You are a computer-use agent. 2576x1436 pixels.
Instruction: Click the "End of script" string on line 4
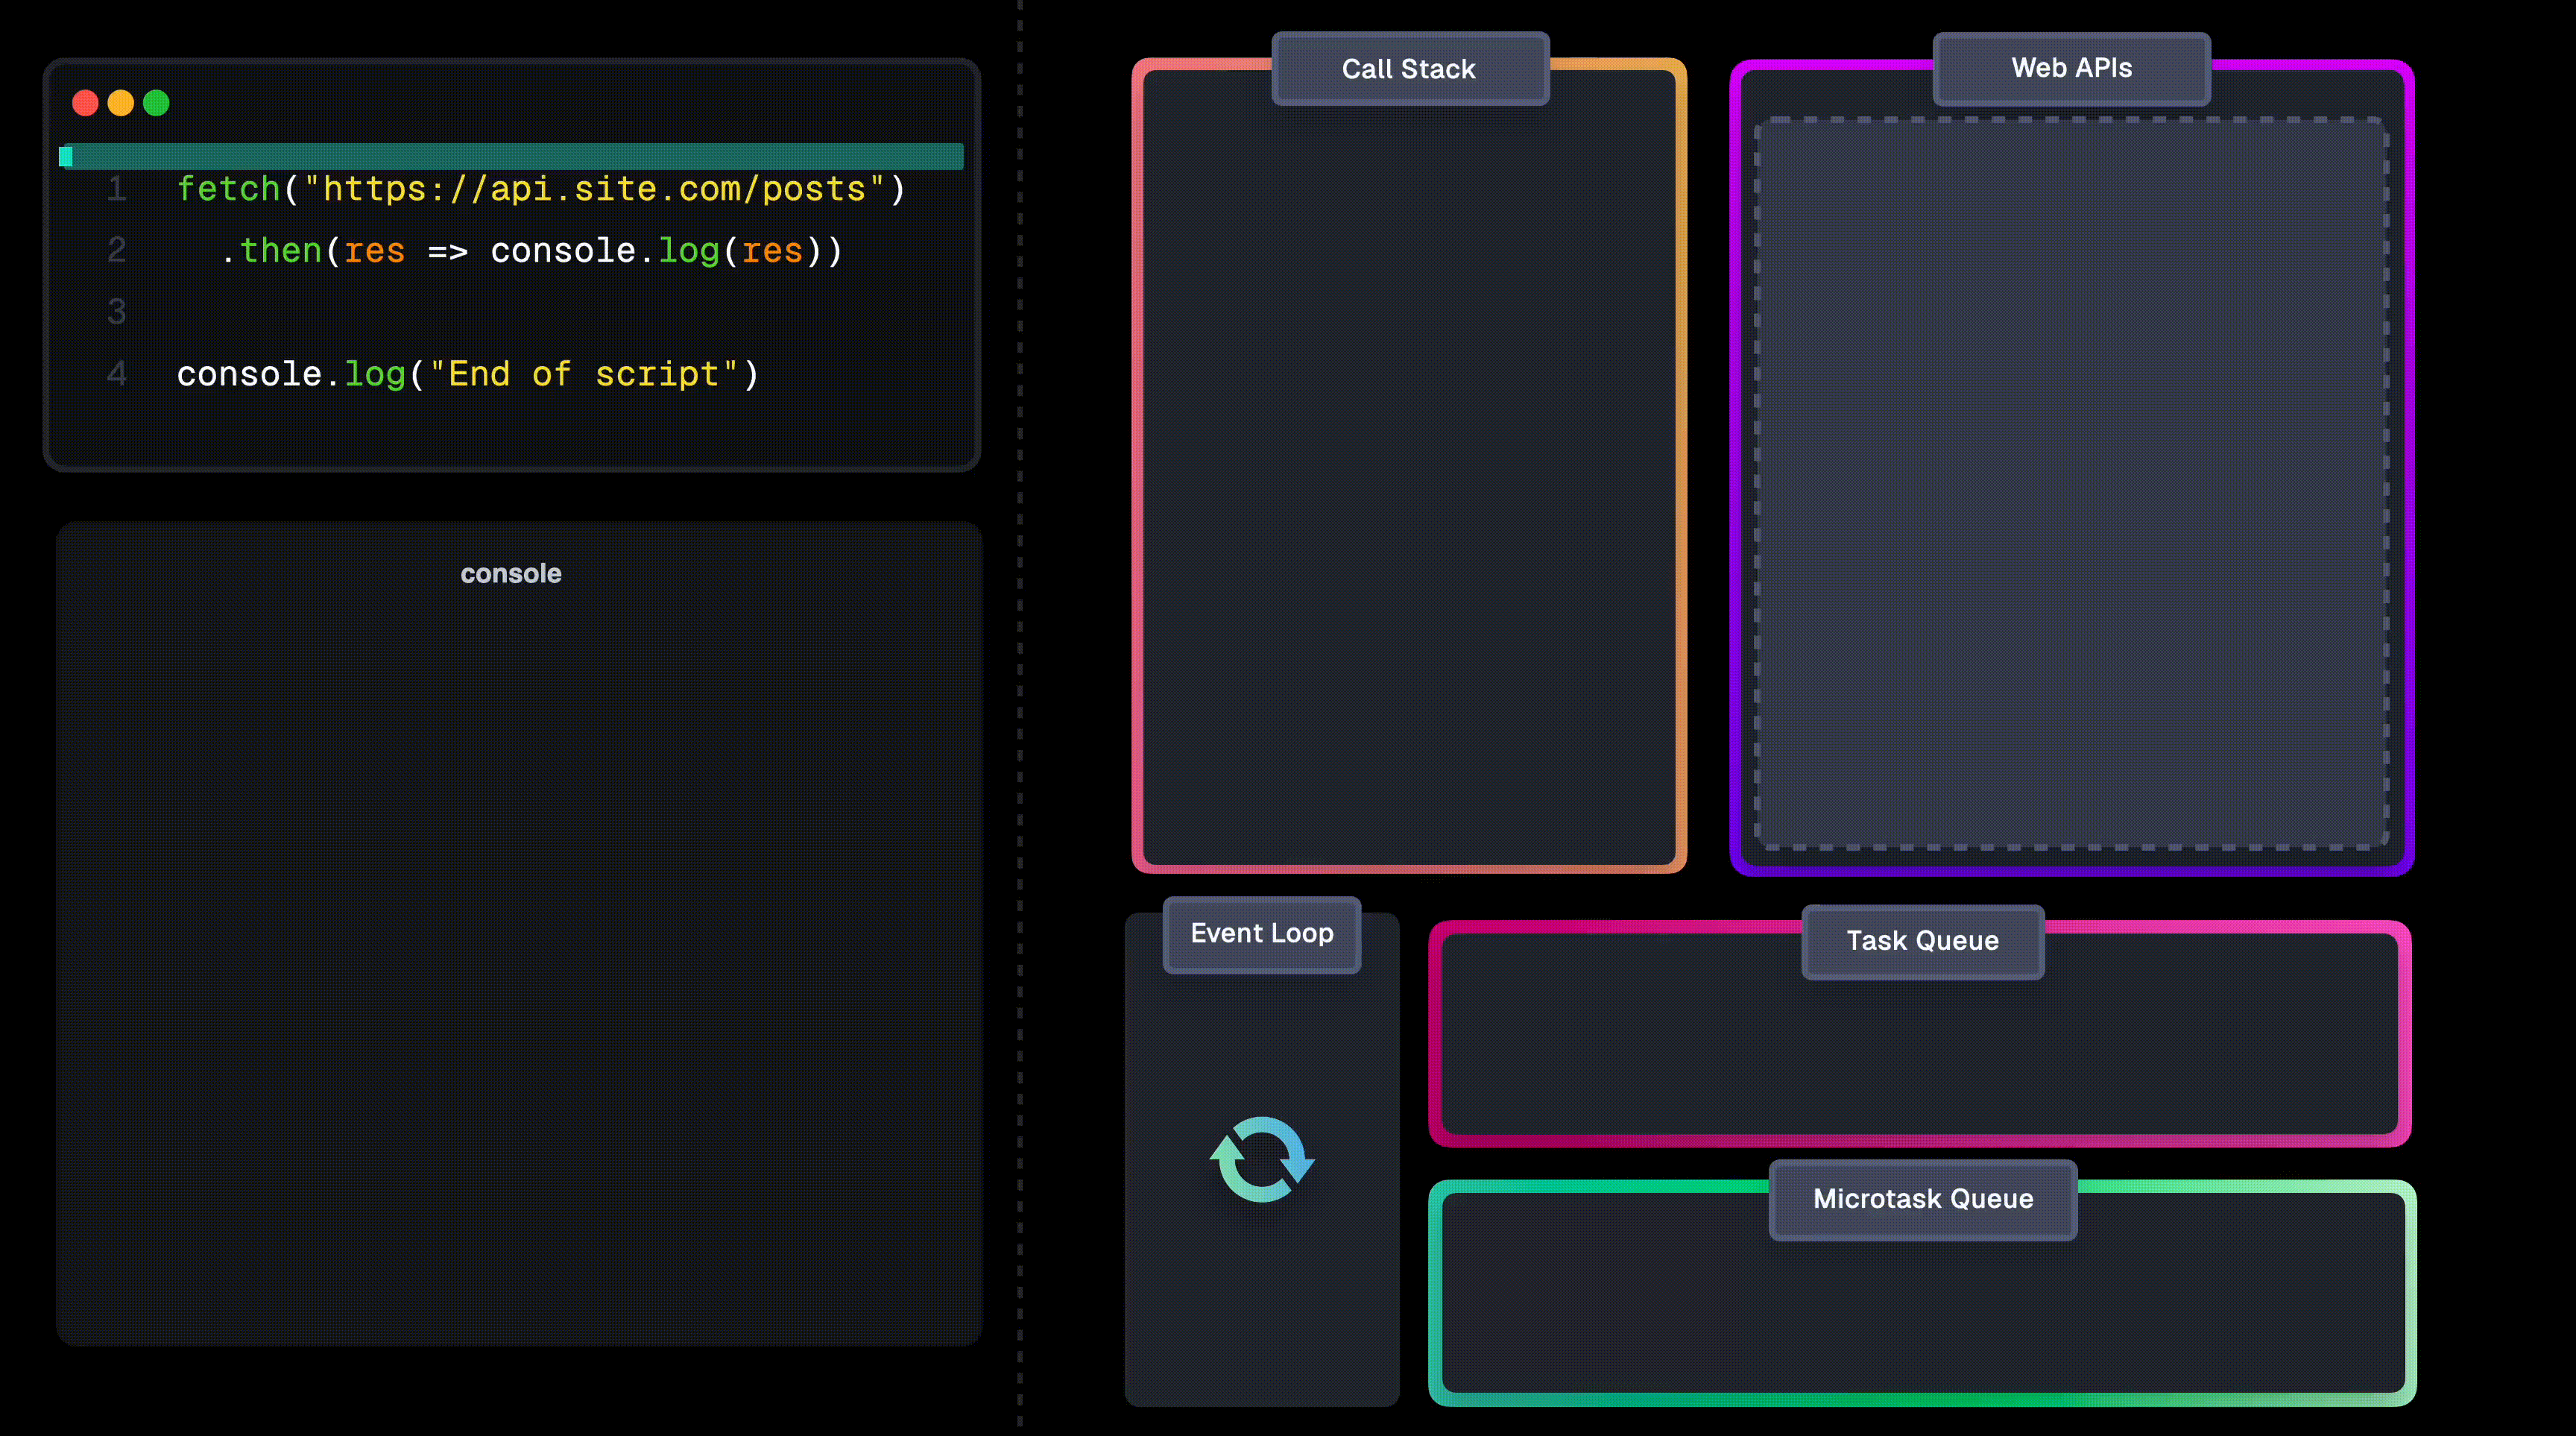[584, 375]
